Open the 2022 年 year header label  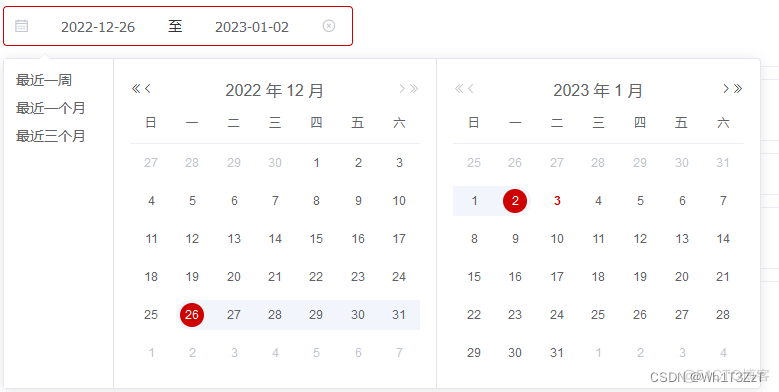tap(254, 90)
